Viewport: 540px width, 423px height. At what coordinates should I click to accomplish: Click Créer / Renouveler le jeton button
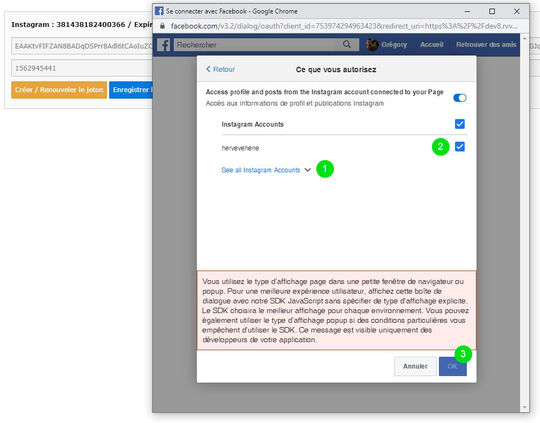coord(59,90)
